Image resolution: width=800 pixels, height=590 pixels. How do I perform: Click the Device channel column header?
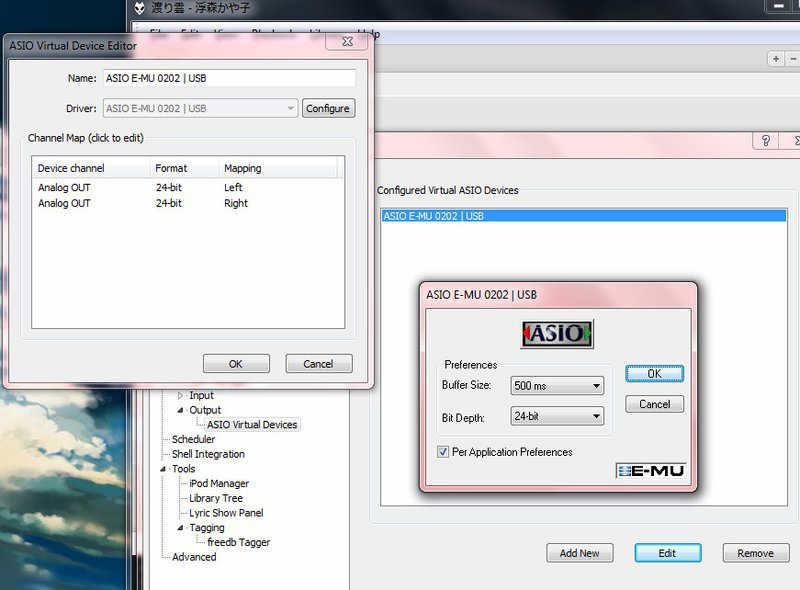pos(91,168)
